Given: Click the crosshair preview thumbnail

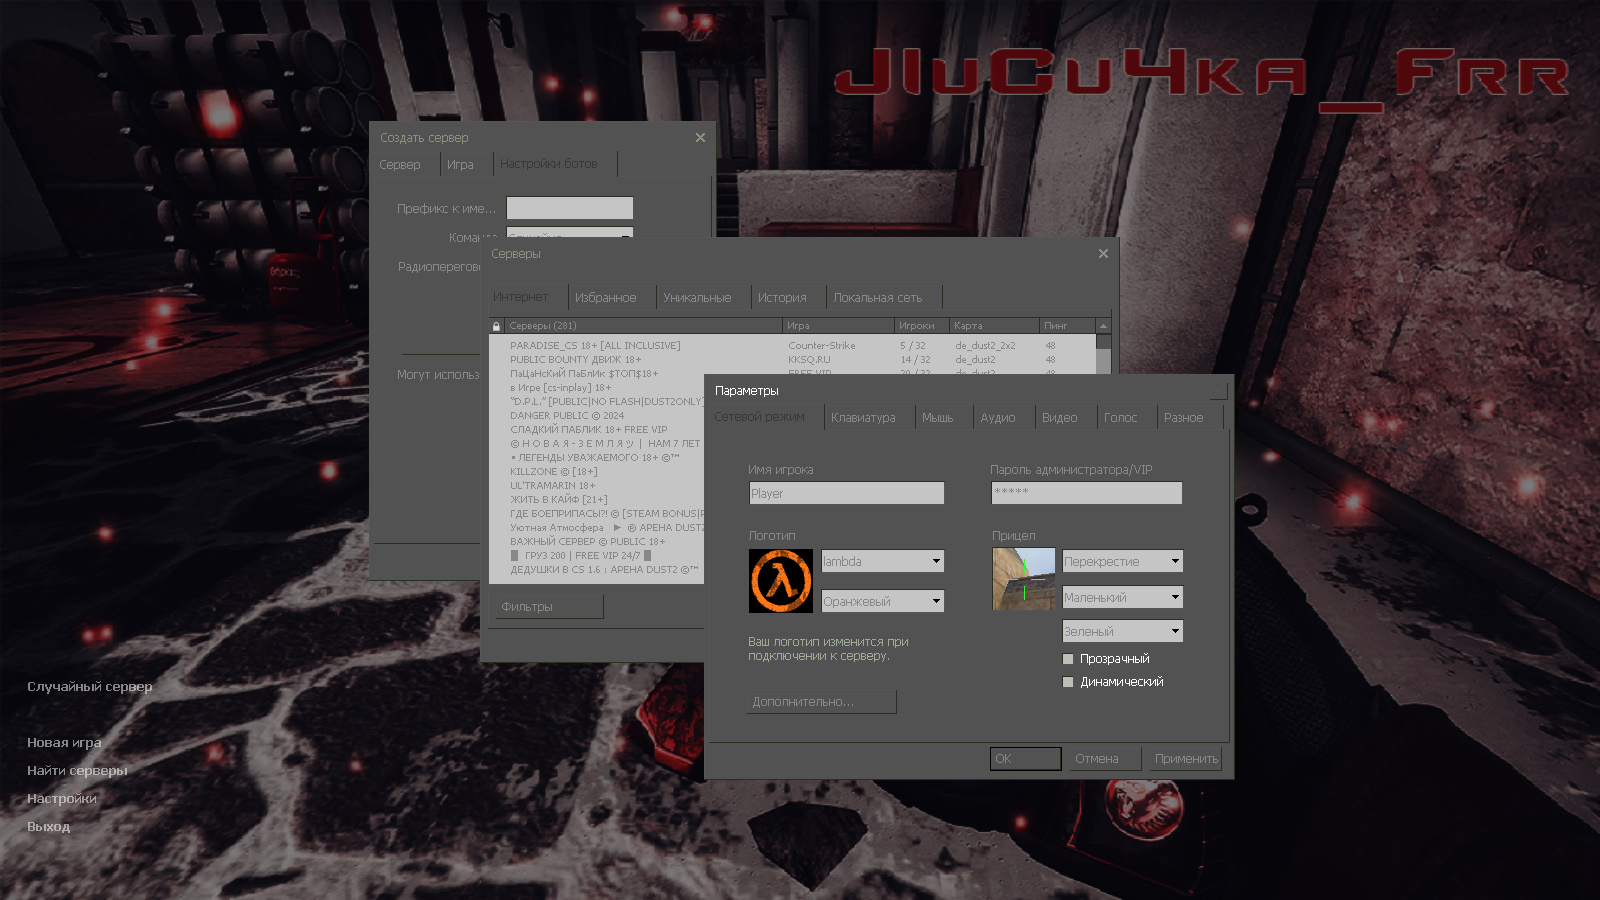Looking at the screenshot, I should click(x=1023, y=579).
